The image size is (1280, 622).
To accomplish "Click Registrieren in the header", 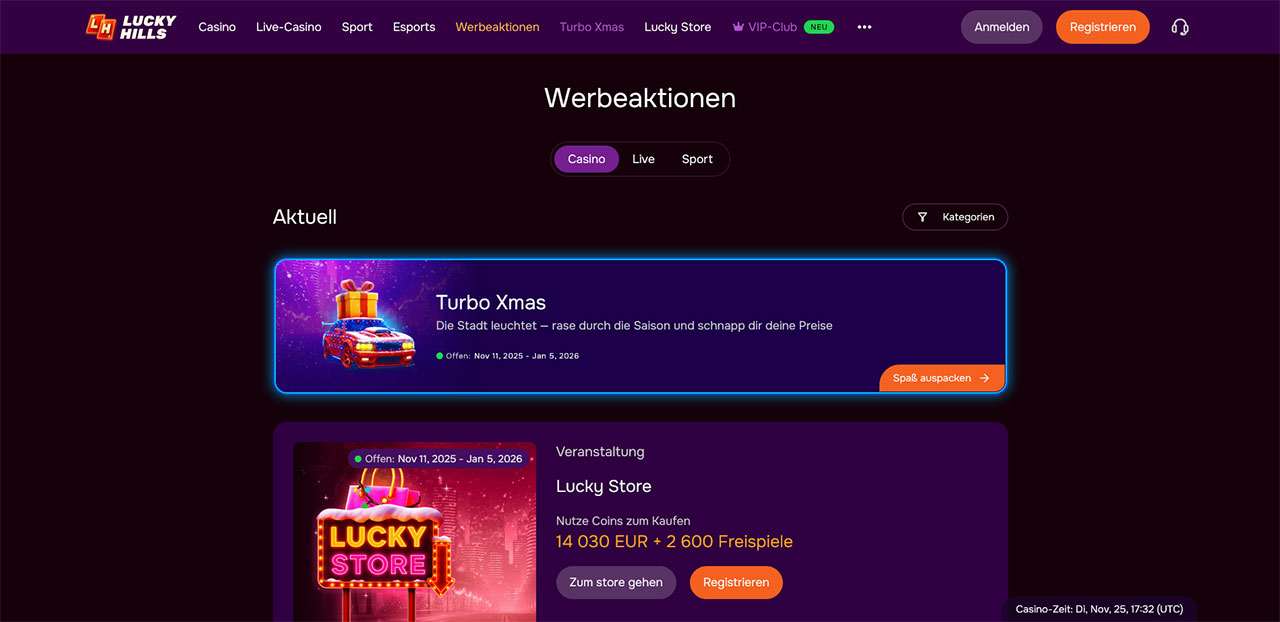I will pyautogui.click(x=1103, y=27).
